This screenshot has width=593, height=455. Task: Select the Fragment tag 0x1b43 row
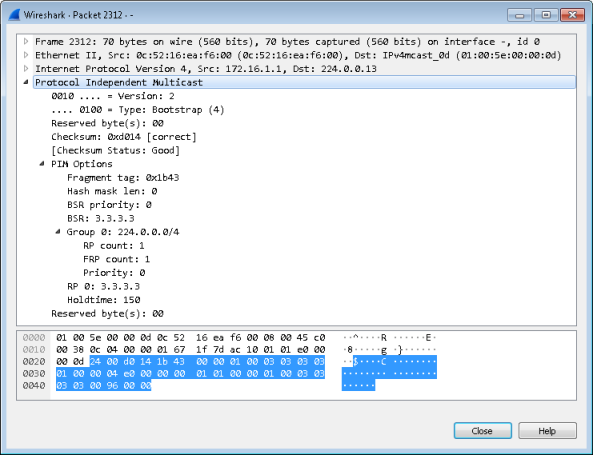click(123, 177)
